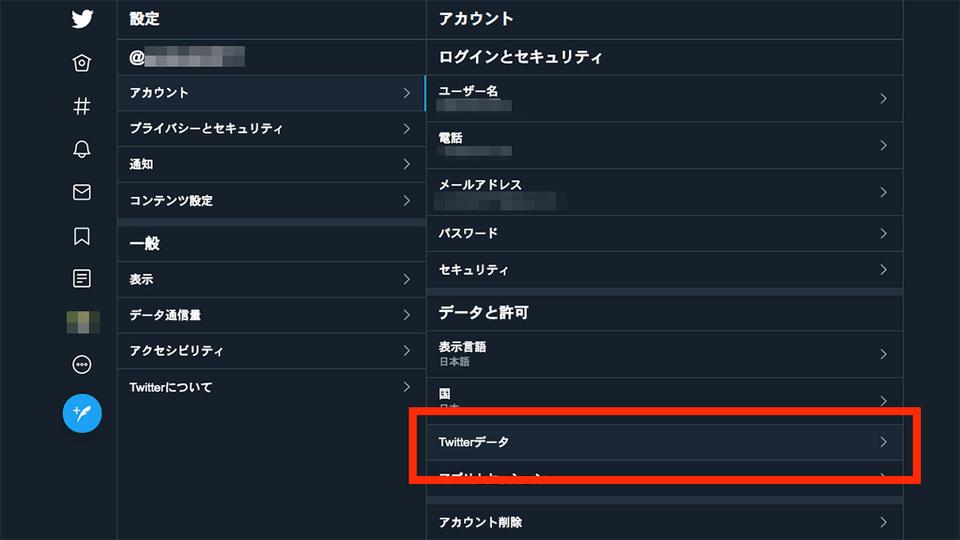Image resolution: width=960 pixels, height=540 pixels.
Task: Click the blue compose tweet button
Action: pyautogui.click(x=82, y=413)
